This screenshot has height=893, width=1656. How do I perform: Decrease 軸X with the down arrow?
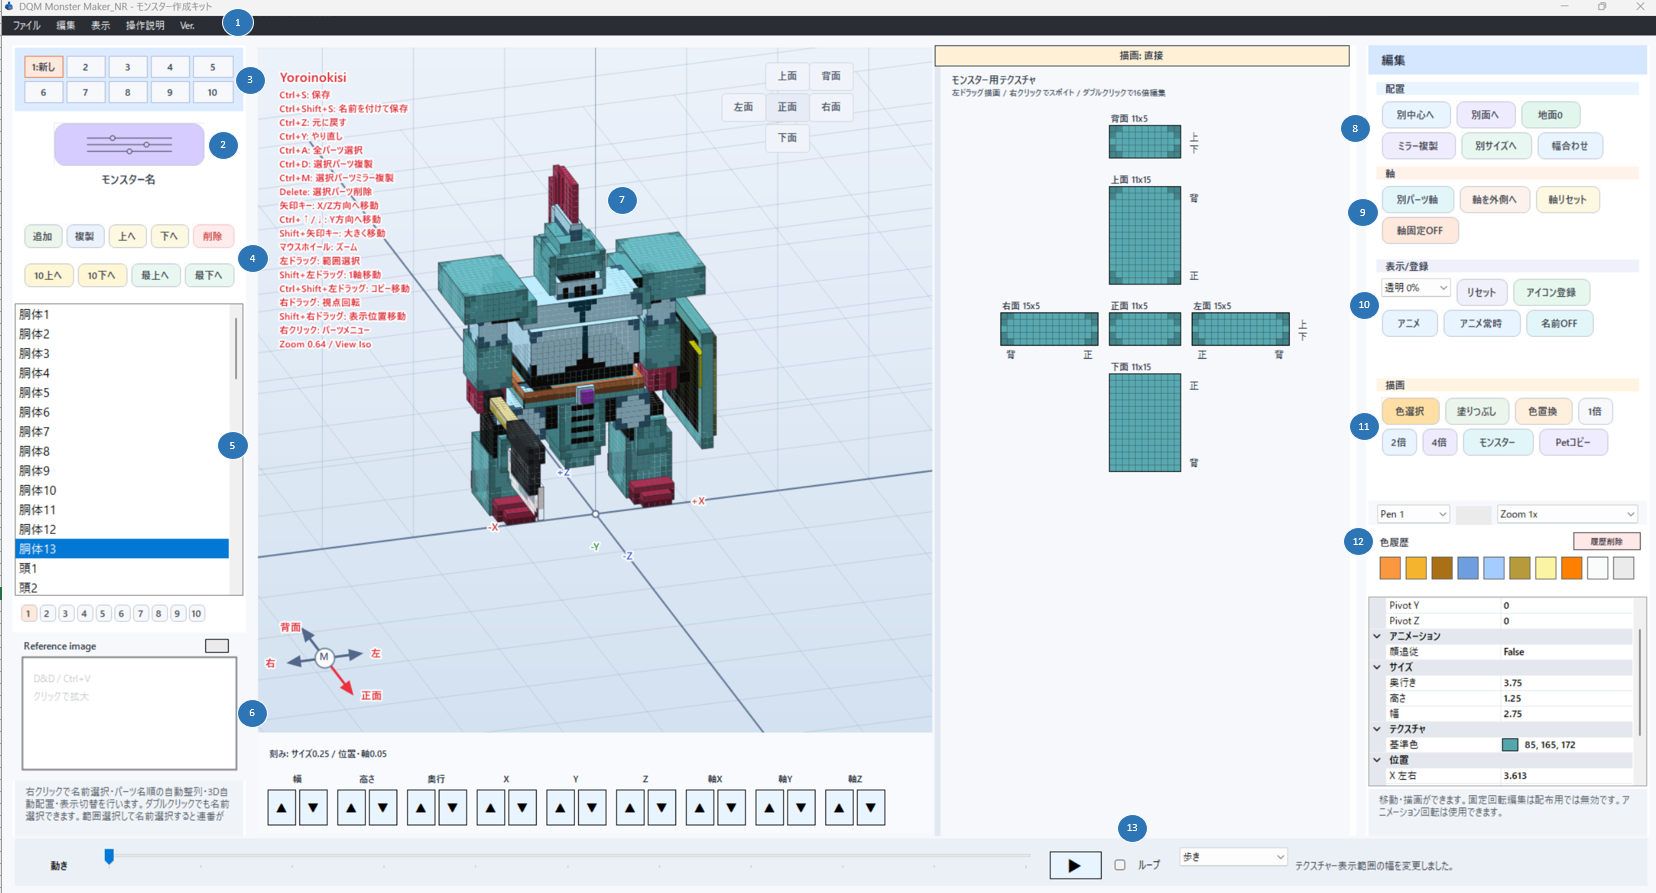732,808
